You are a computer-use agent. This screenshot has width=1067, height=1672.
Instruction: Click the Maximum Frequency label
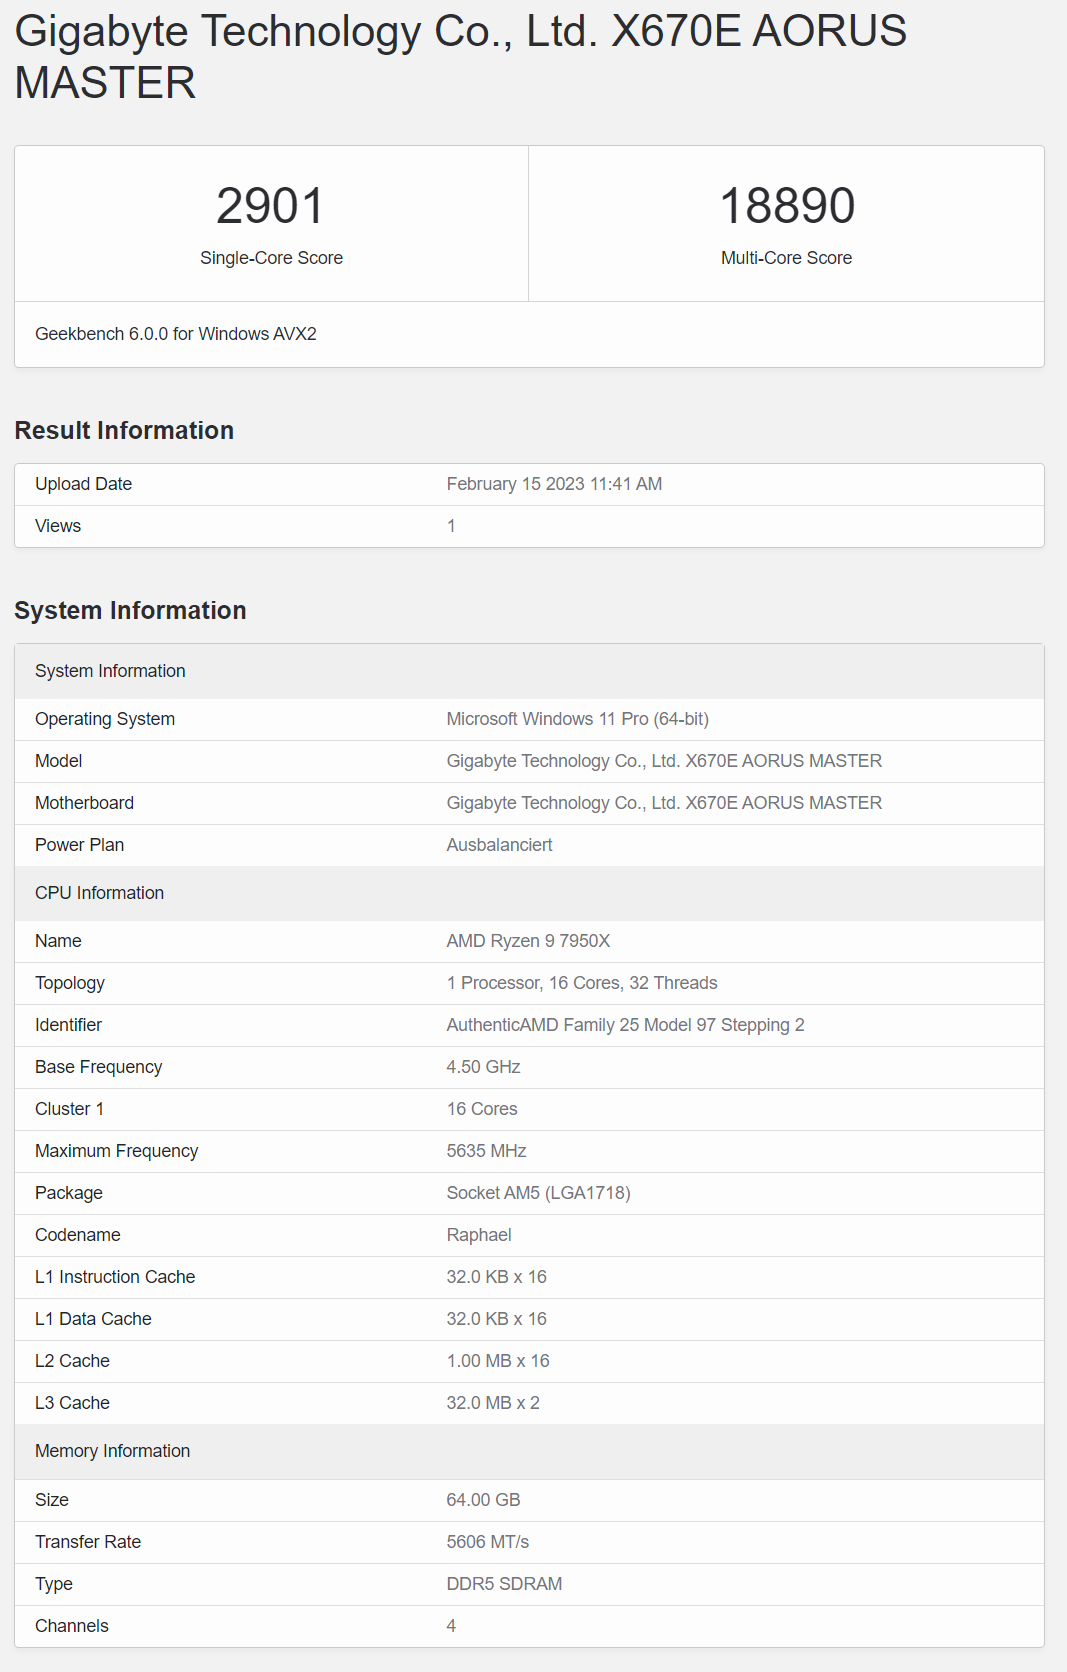point(116,1151)
